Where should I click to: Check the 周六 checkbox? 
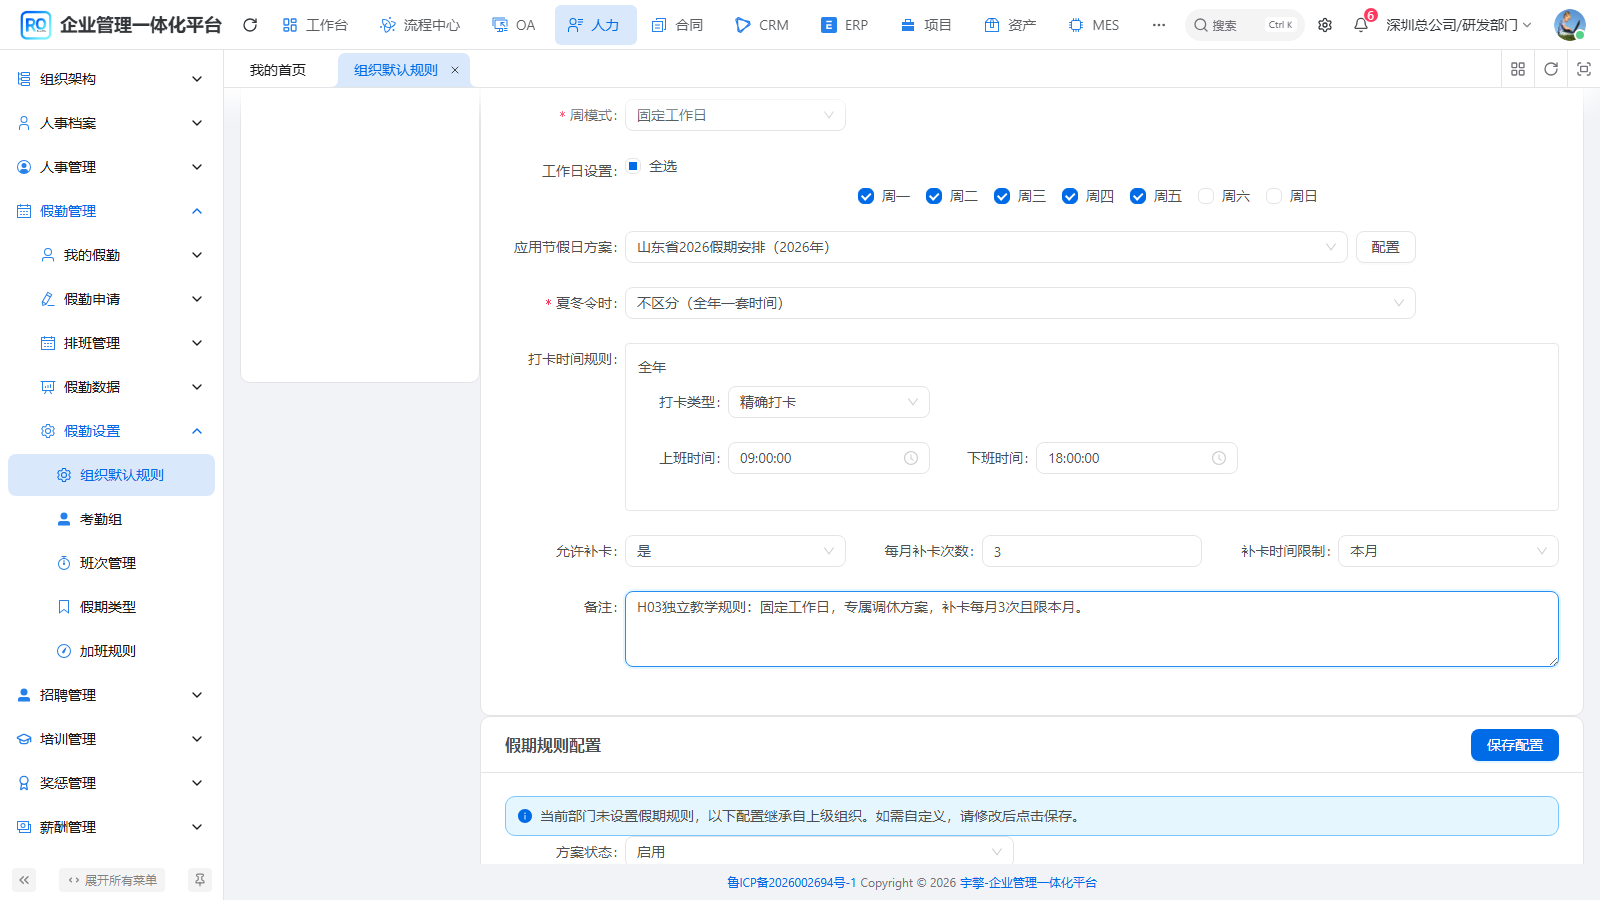(x=1206, y=196)
